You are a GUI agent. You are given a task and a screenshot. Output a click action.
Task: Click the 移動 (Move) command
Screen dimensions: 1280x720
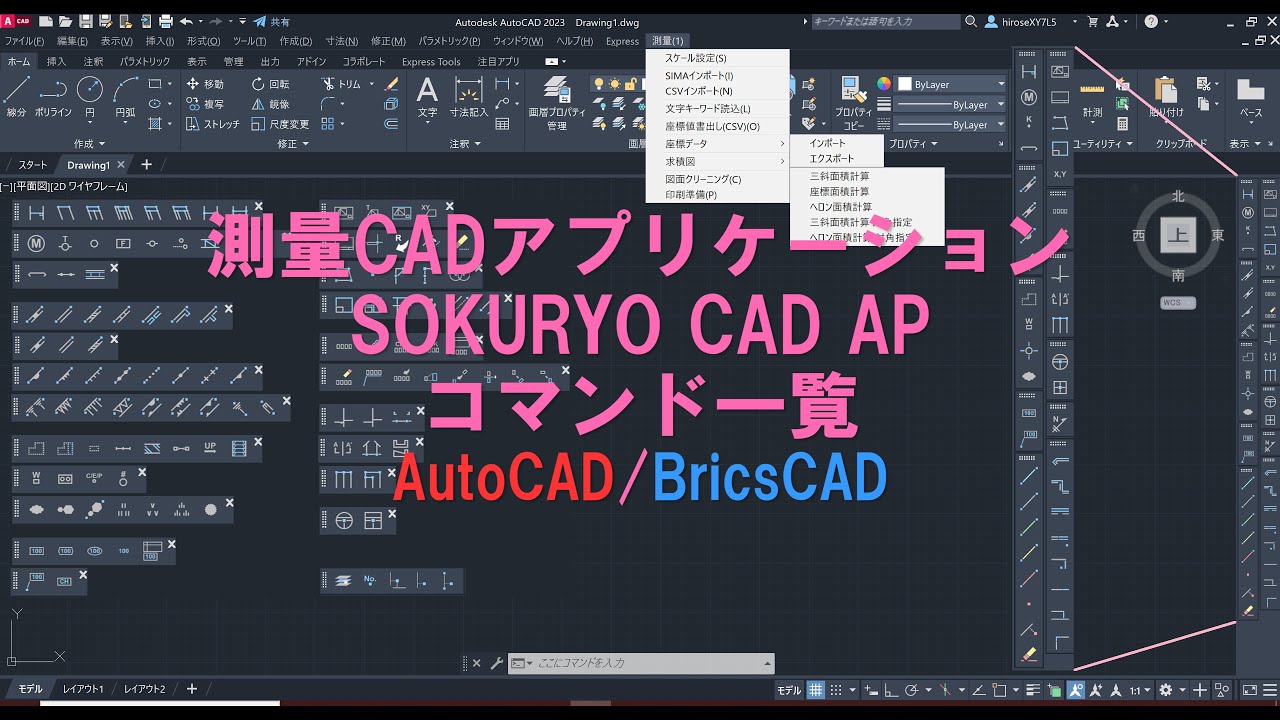205,84
